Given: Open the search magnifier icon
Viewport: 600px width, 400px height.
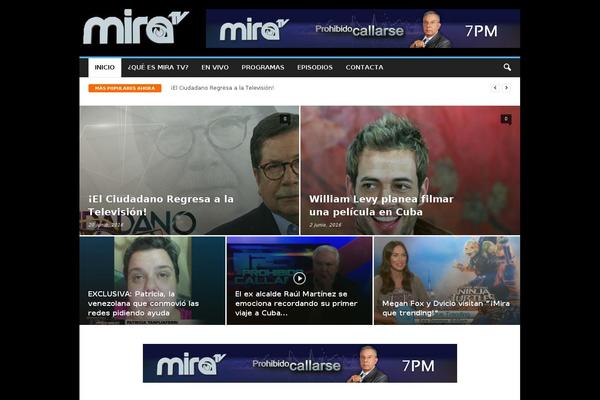Looking at the screenshot, I should (x=507, y=67).
